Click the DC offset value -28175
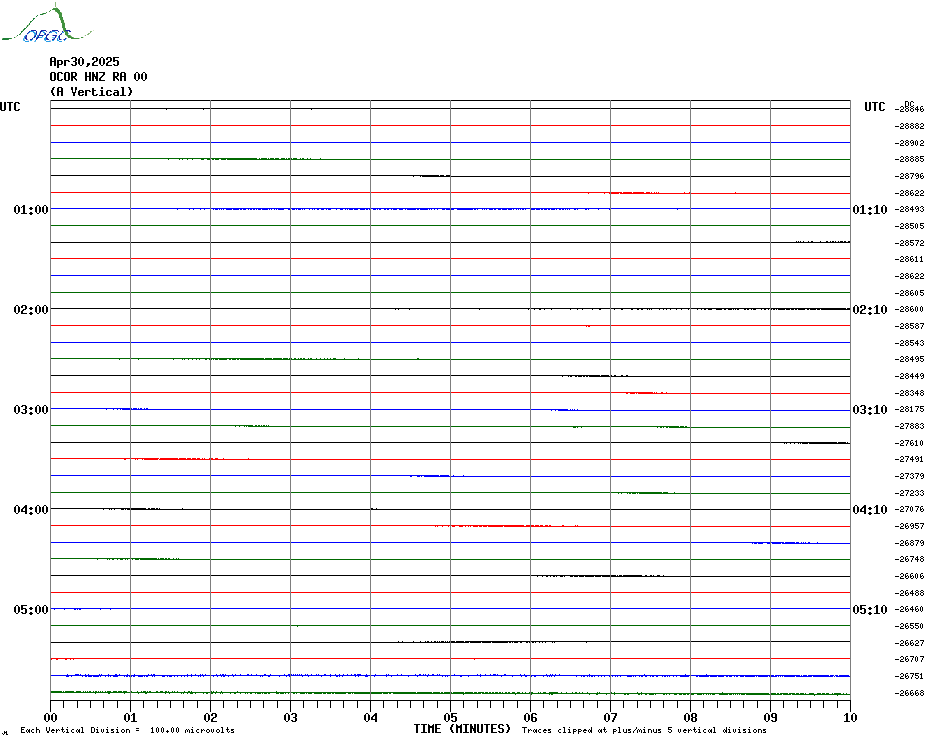The height and width of the screenshot is (744, 930). tap(909, 409)
